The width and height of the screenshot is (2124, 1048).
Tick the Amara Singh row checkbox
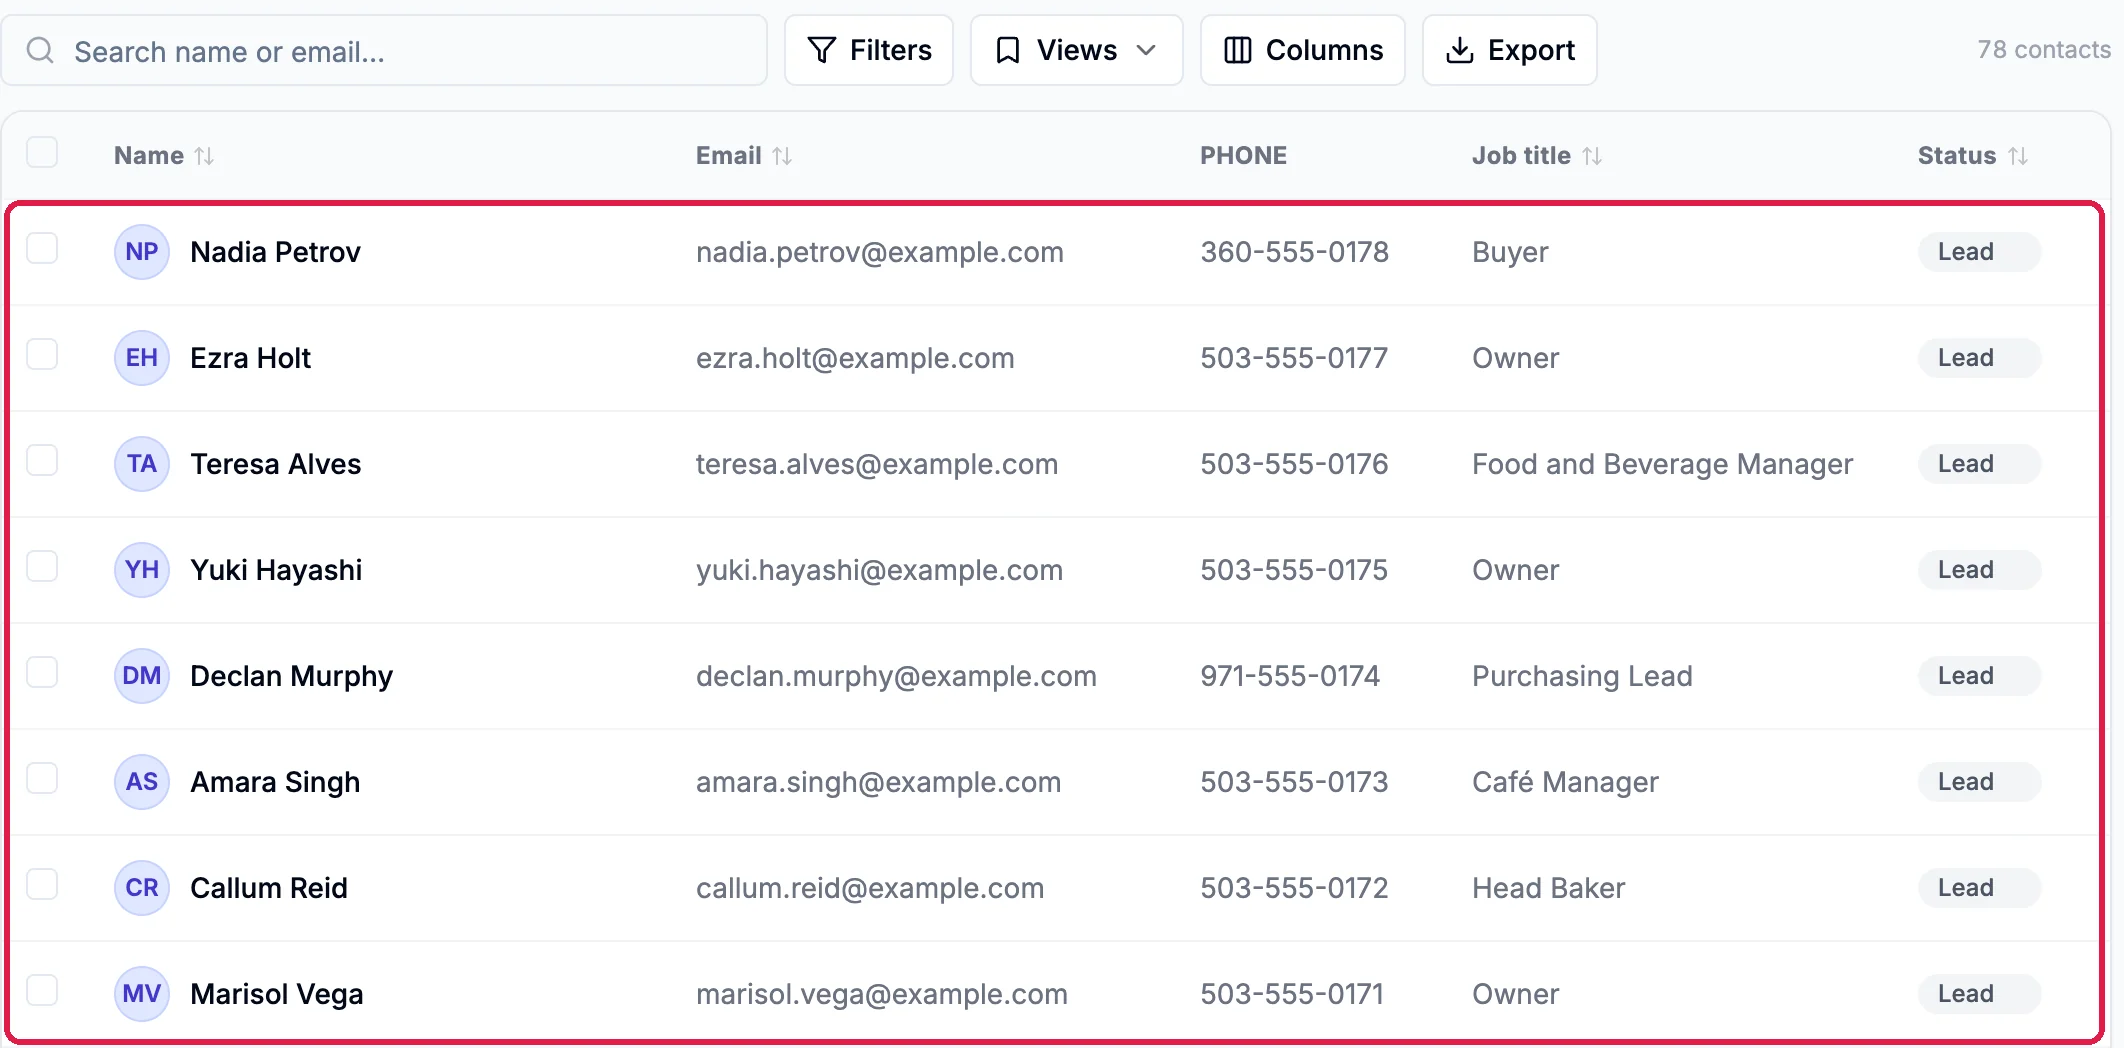pyautogui.click(x=42, y=778)
